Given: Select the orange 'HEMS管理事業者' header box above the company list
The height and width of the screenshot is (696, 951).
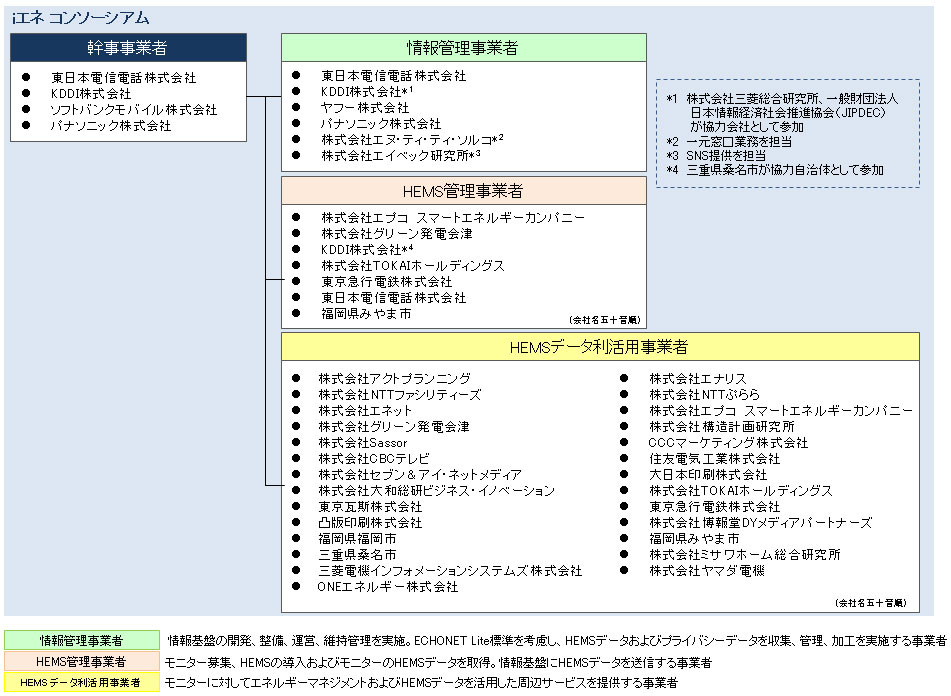Looking at the screenshot, I should pyautogui.click(x=464, y=191).
